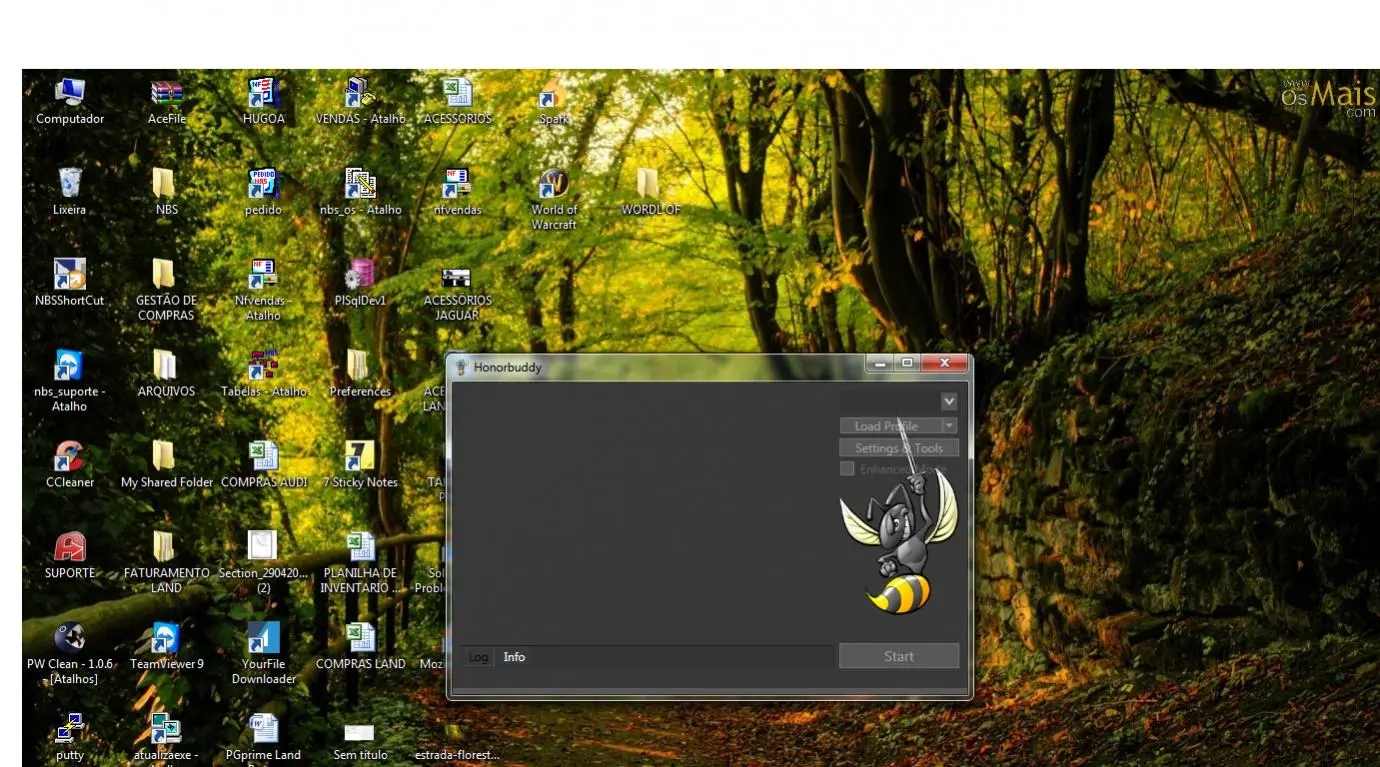The image size is (1380, 767).
Task: Open the bot selection dropdown chevron
Action: (x=949, y=401)
